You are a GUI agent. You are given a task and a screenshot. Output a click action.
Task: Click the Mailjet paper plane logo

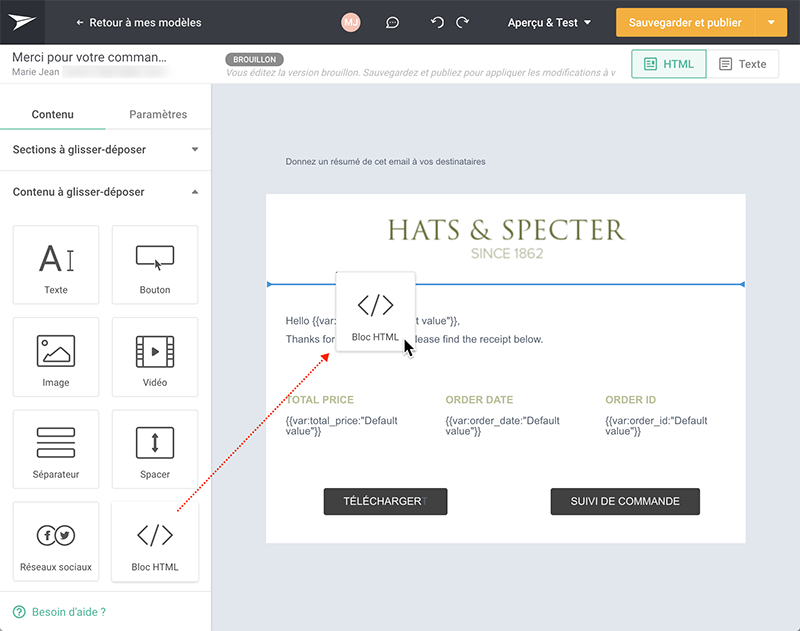[22, 22]
